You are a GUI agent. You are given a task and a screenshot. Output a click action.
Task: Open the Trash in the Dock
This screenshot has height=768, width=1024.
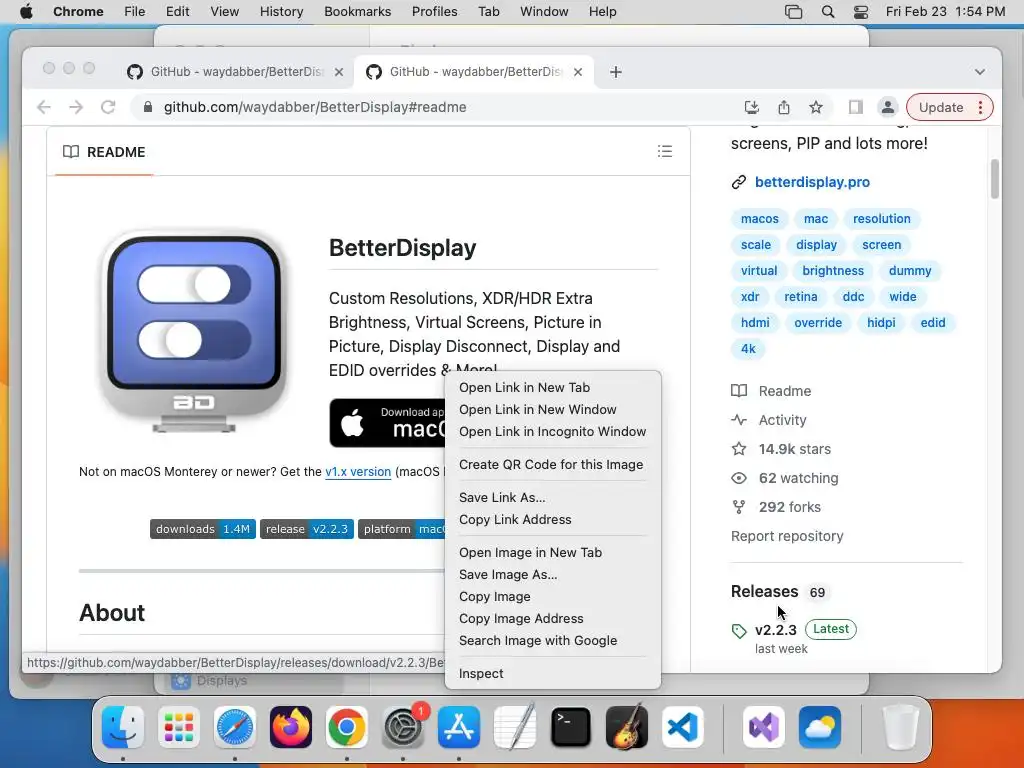[901, 727]
